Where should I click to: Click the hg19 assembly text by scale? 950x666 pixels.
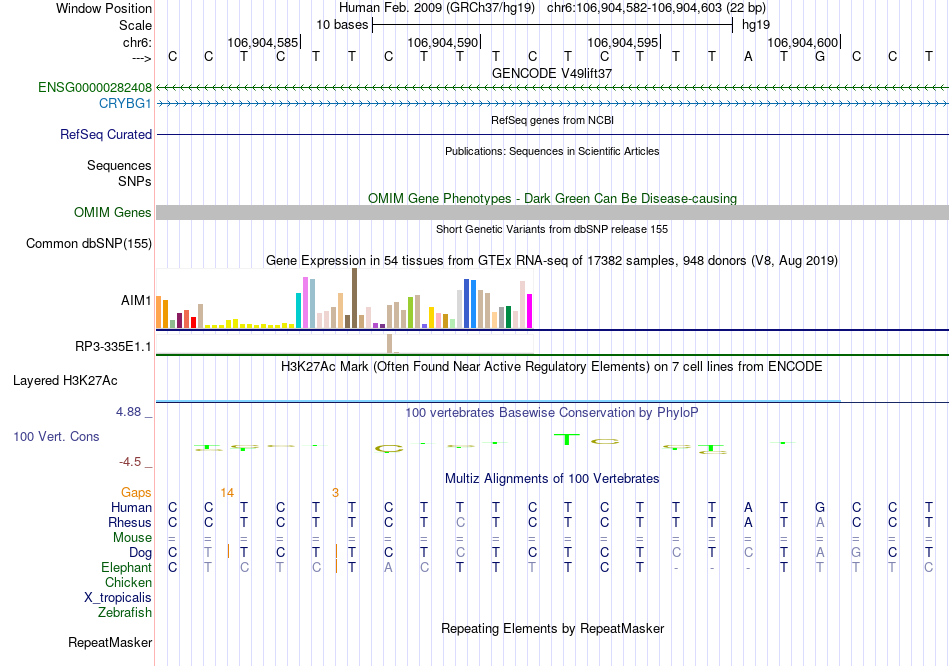[756, 25]
